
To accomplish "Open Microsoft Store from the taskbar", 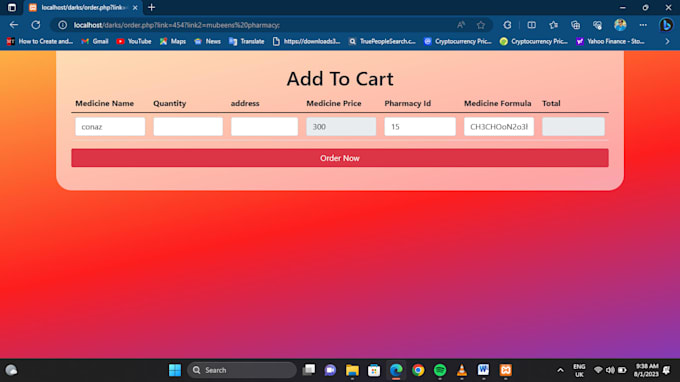I will [x=374, y=370].
